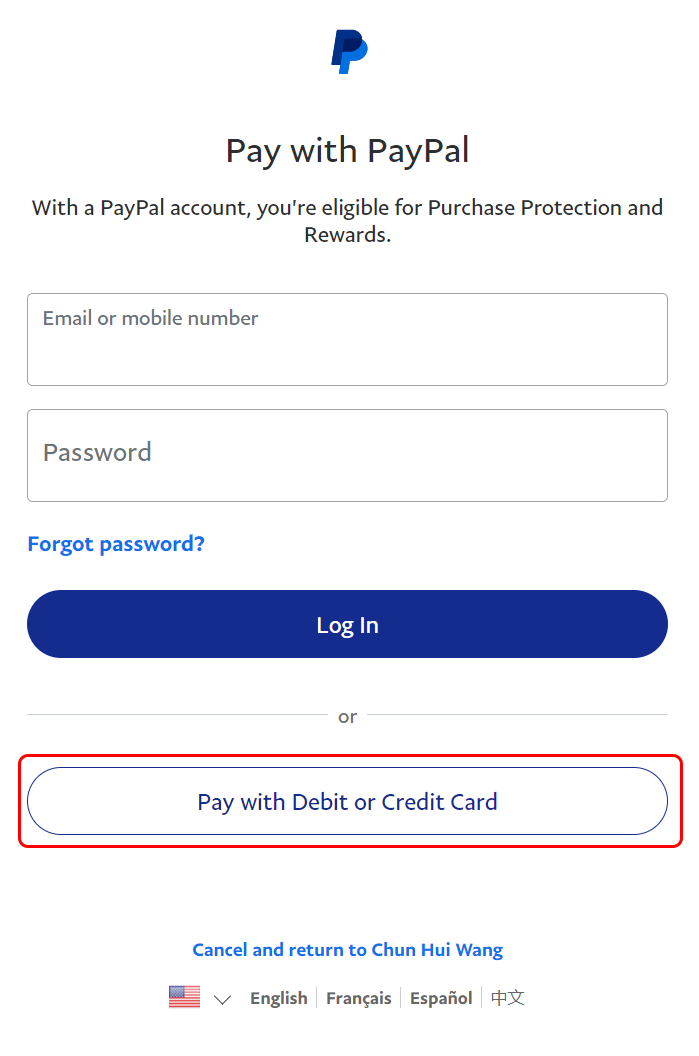
Task: Expand the country chevron next to flag
Action: click(223, 999)
